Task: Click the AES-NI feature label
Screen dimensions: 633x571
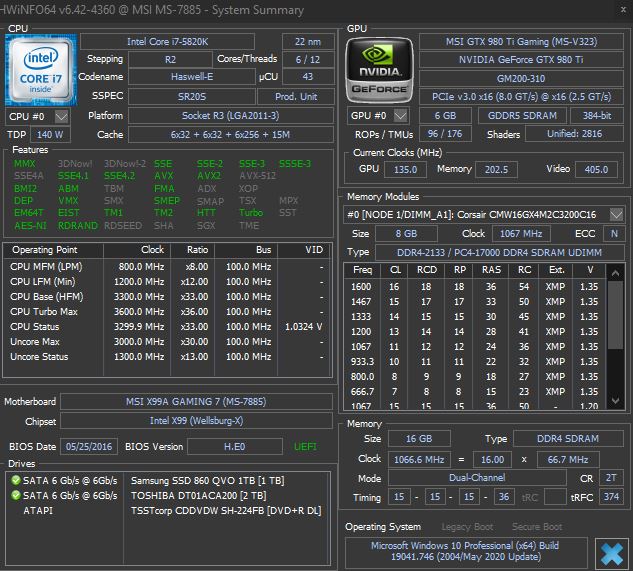Action: tap(30, 225)
